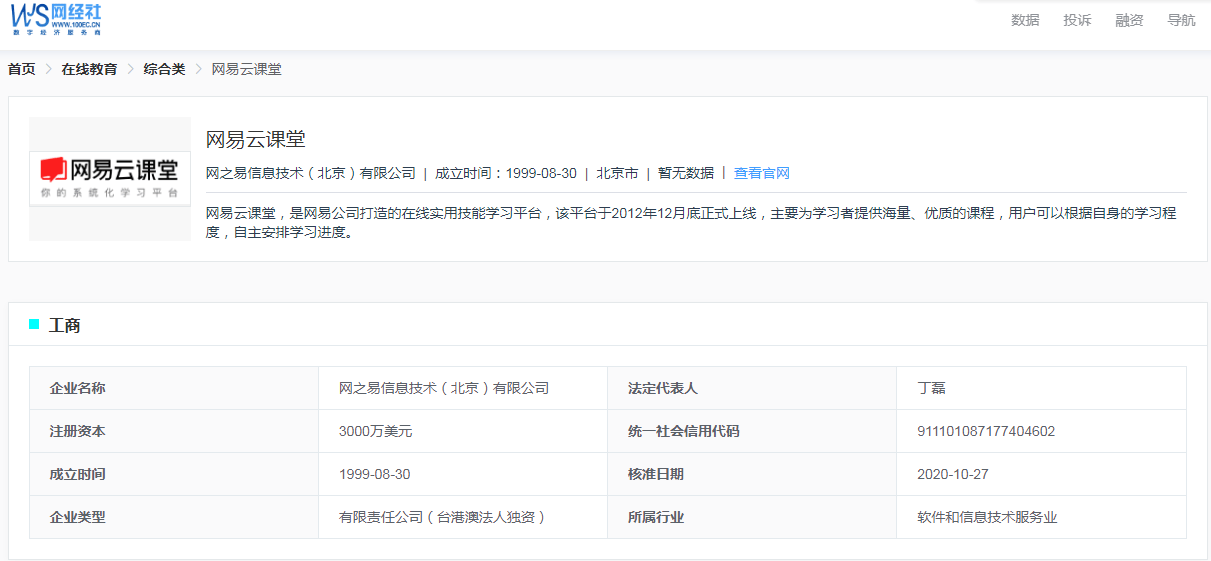
Task: Go to 首页 in breadcrumb
Action: tap(22, 69)
